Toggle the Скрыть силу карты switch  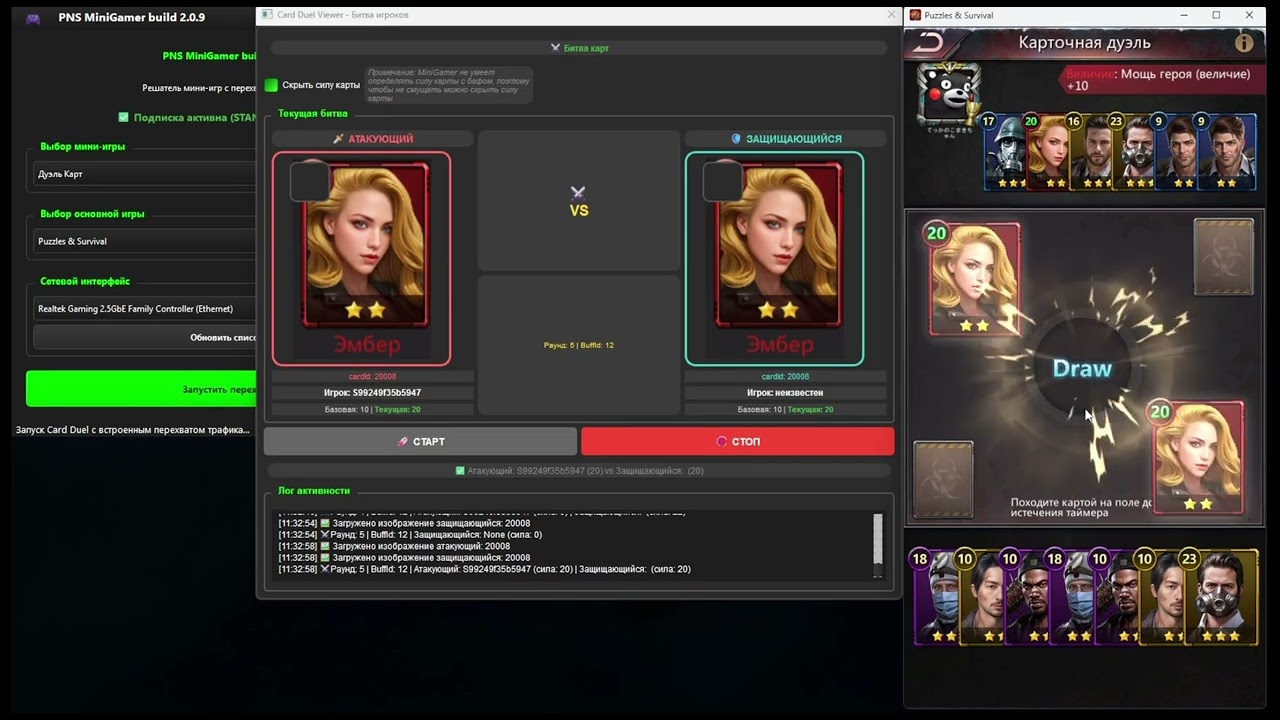[271, 85]
